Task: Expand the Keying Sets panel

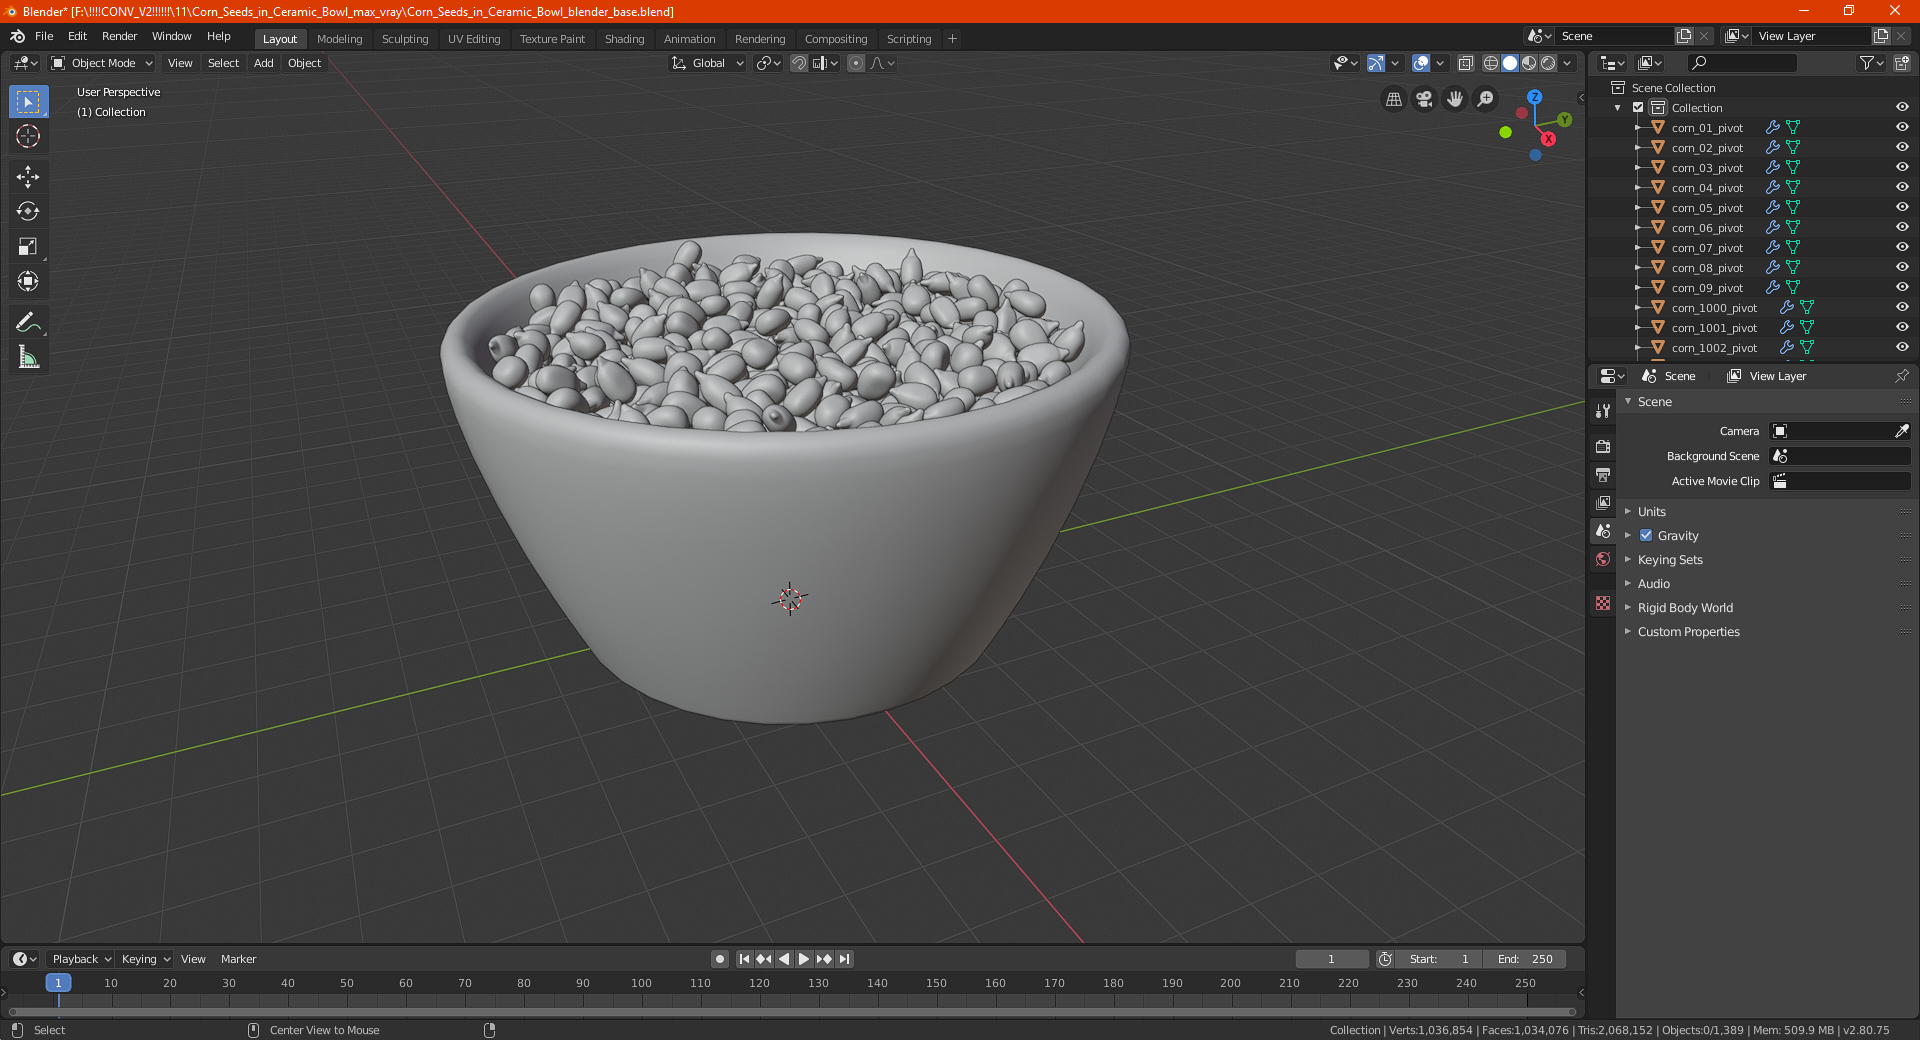Action: (x=1670, y=559)
